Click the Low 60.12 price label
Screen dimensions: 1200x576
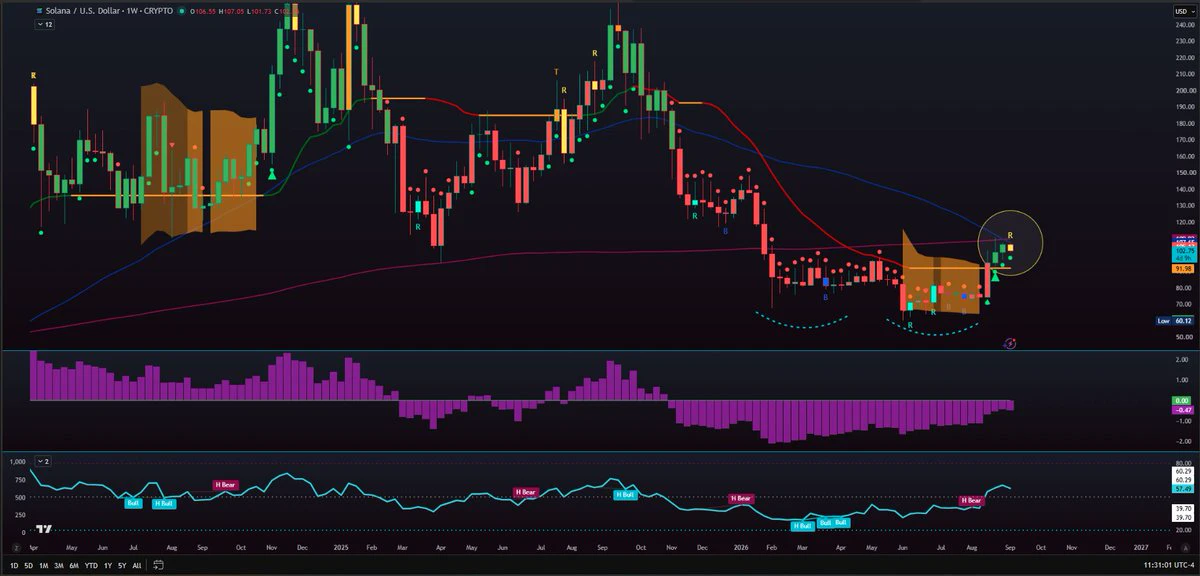pyautogui.click(x=1176, y=320)
